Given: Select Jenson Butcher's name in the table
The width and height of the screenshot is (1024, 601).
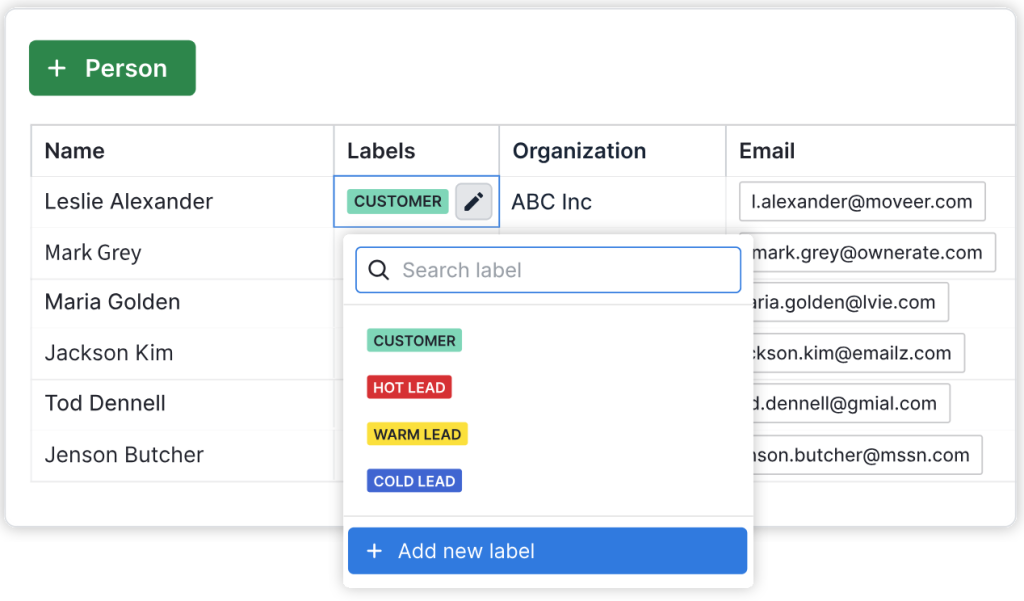Looking at the screenshot, I should 124,455.
